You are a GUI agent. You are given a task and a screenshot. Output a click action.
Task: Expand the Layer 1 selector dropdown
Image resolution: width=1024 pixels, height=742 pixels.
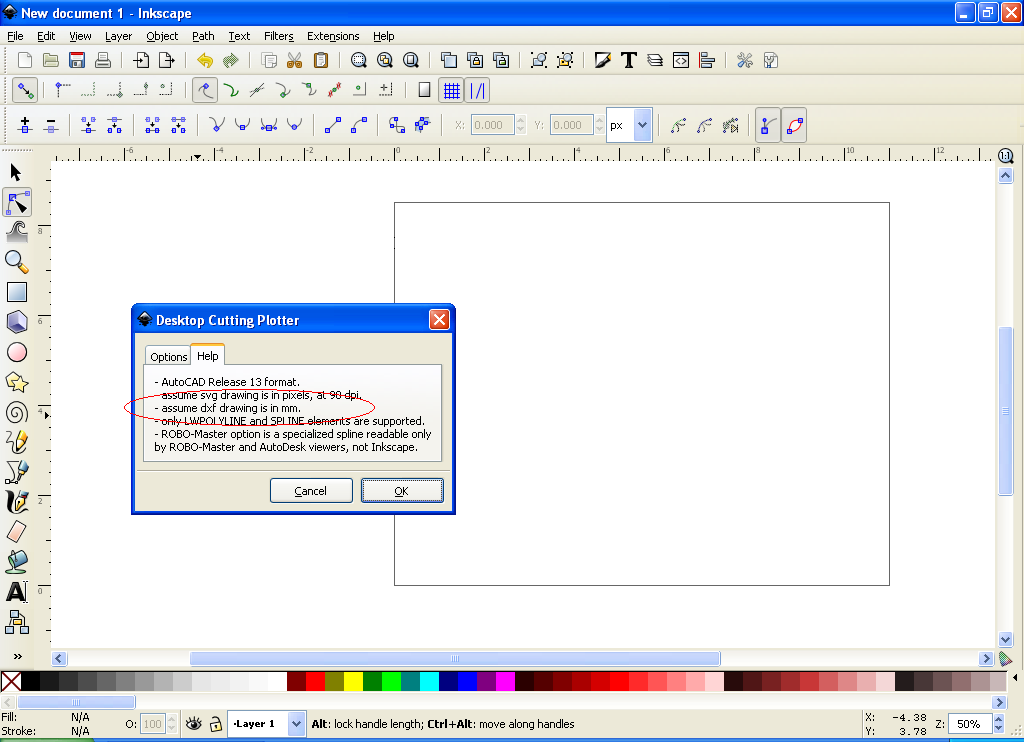pyautogui.click(x=296, y=724)
